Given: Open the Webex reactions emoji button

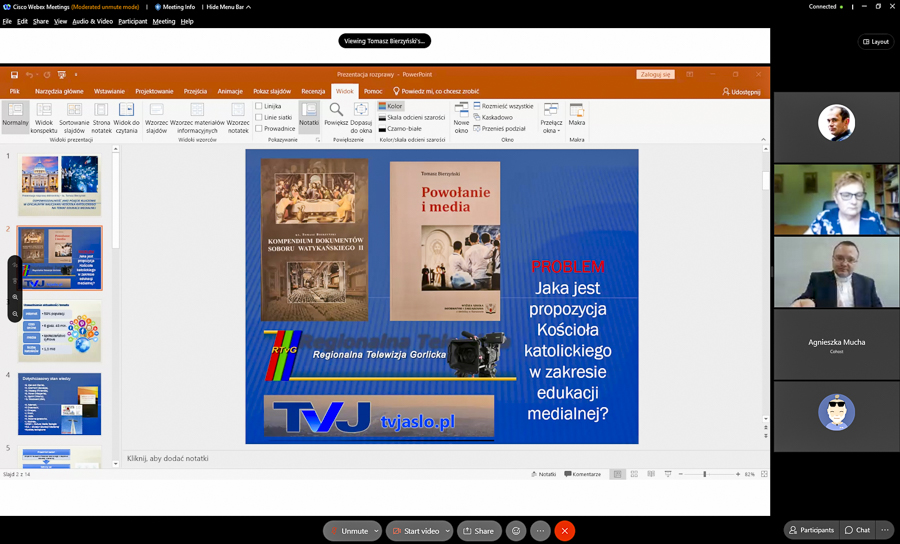Looking at the screenshot, I should [x=516, y=531].
